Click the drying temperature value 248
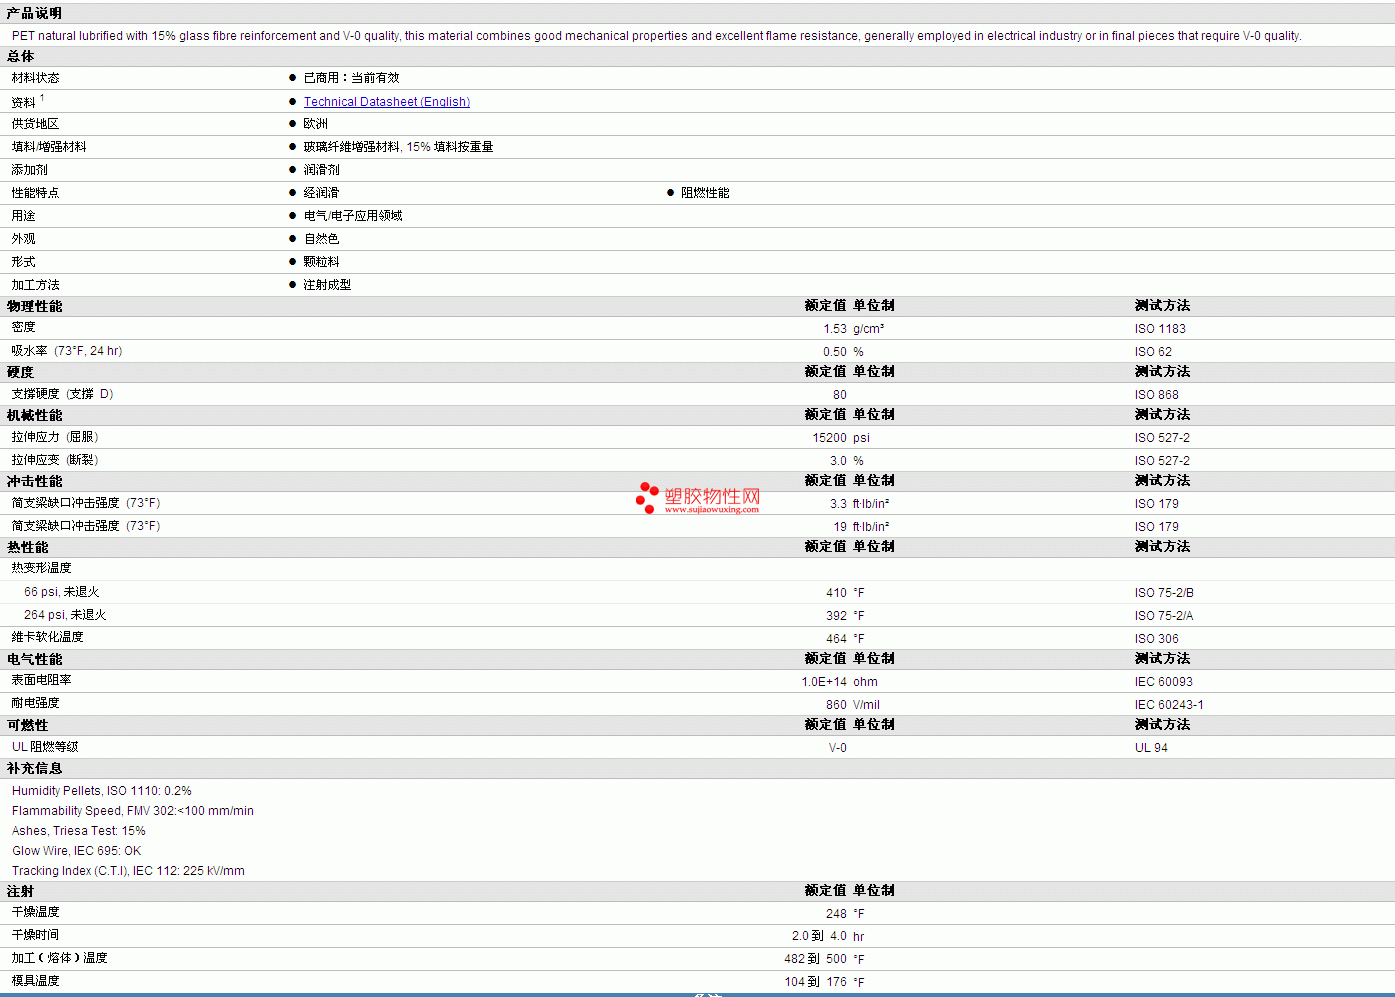Screen dimensions: 1395x997 click(x=836, y=914)
